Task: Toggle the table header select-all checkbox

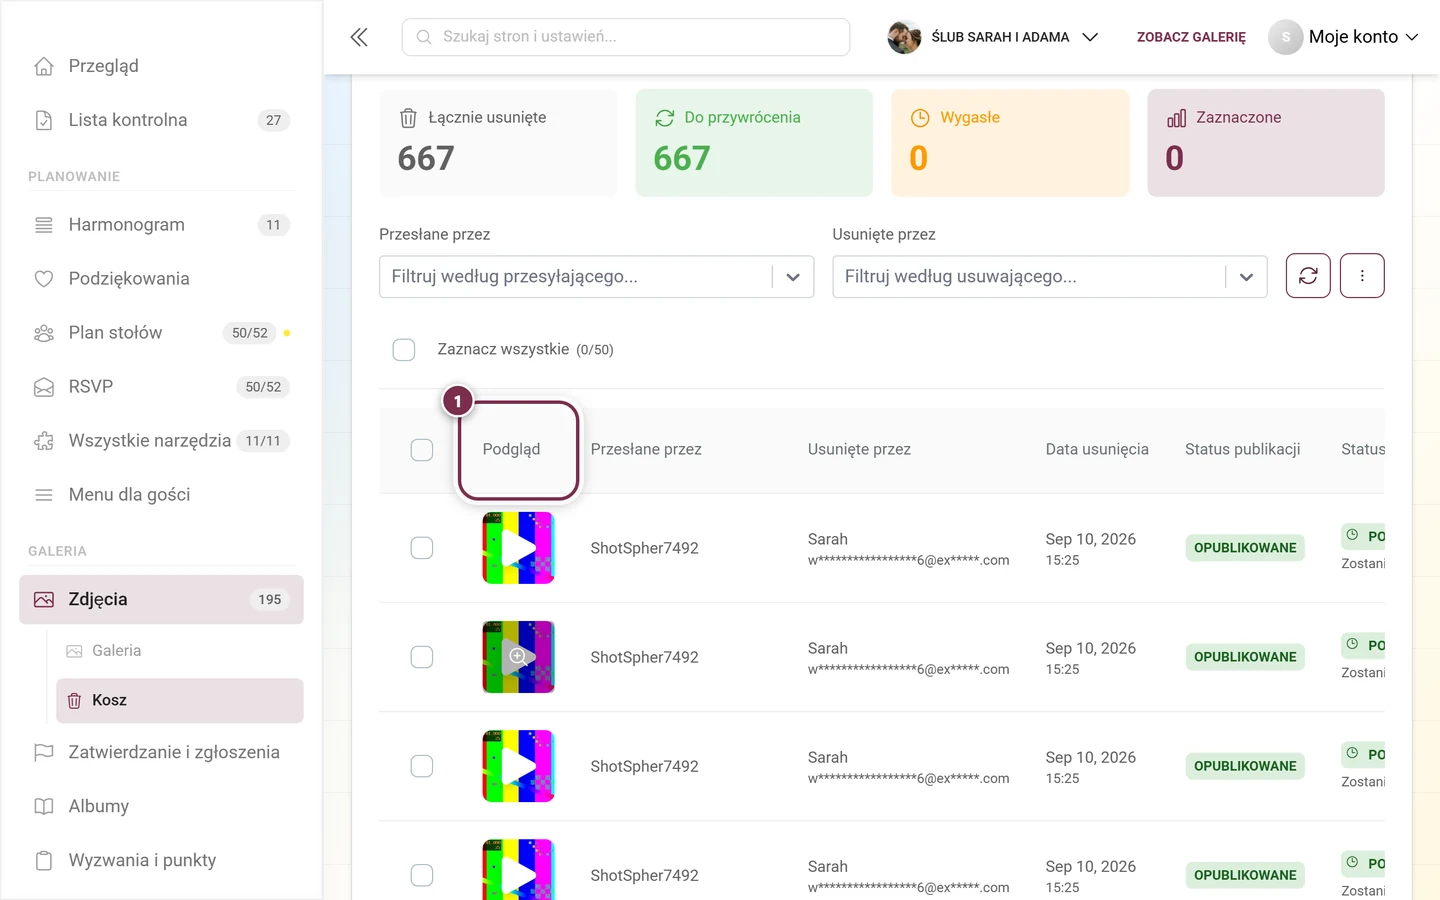Action: tap(422, 450)
